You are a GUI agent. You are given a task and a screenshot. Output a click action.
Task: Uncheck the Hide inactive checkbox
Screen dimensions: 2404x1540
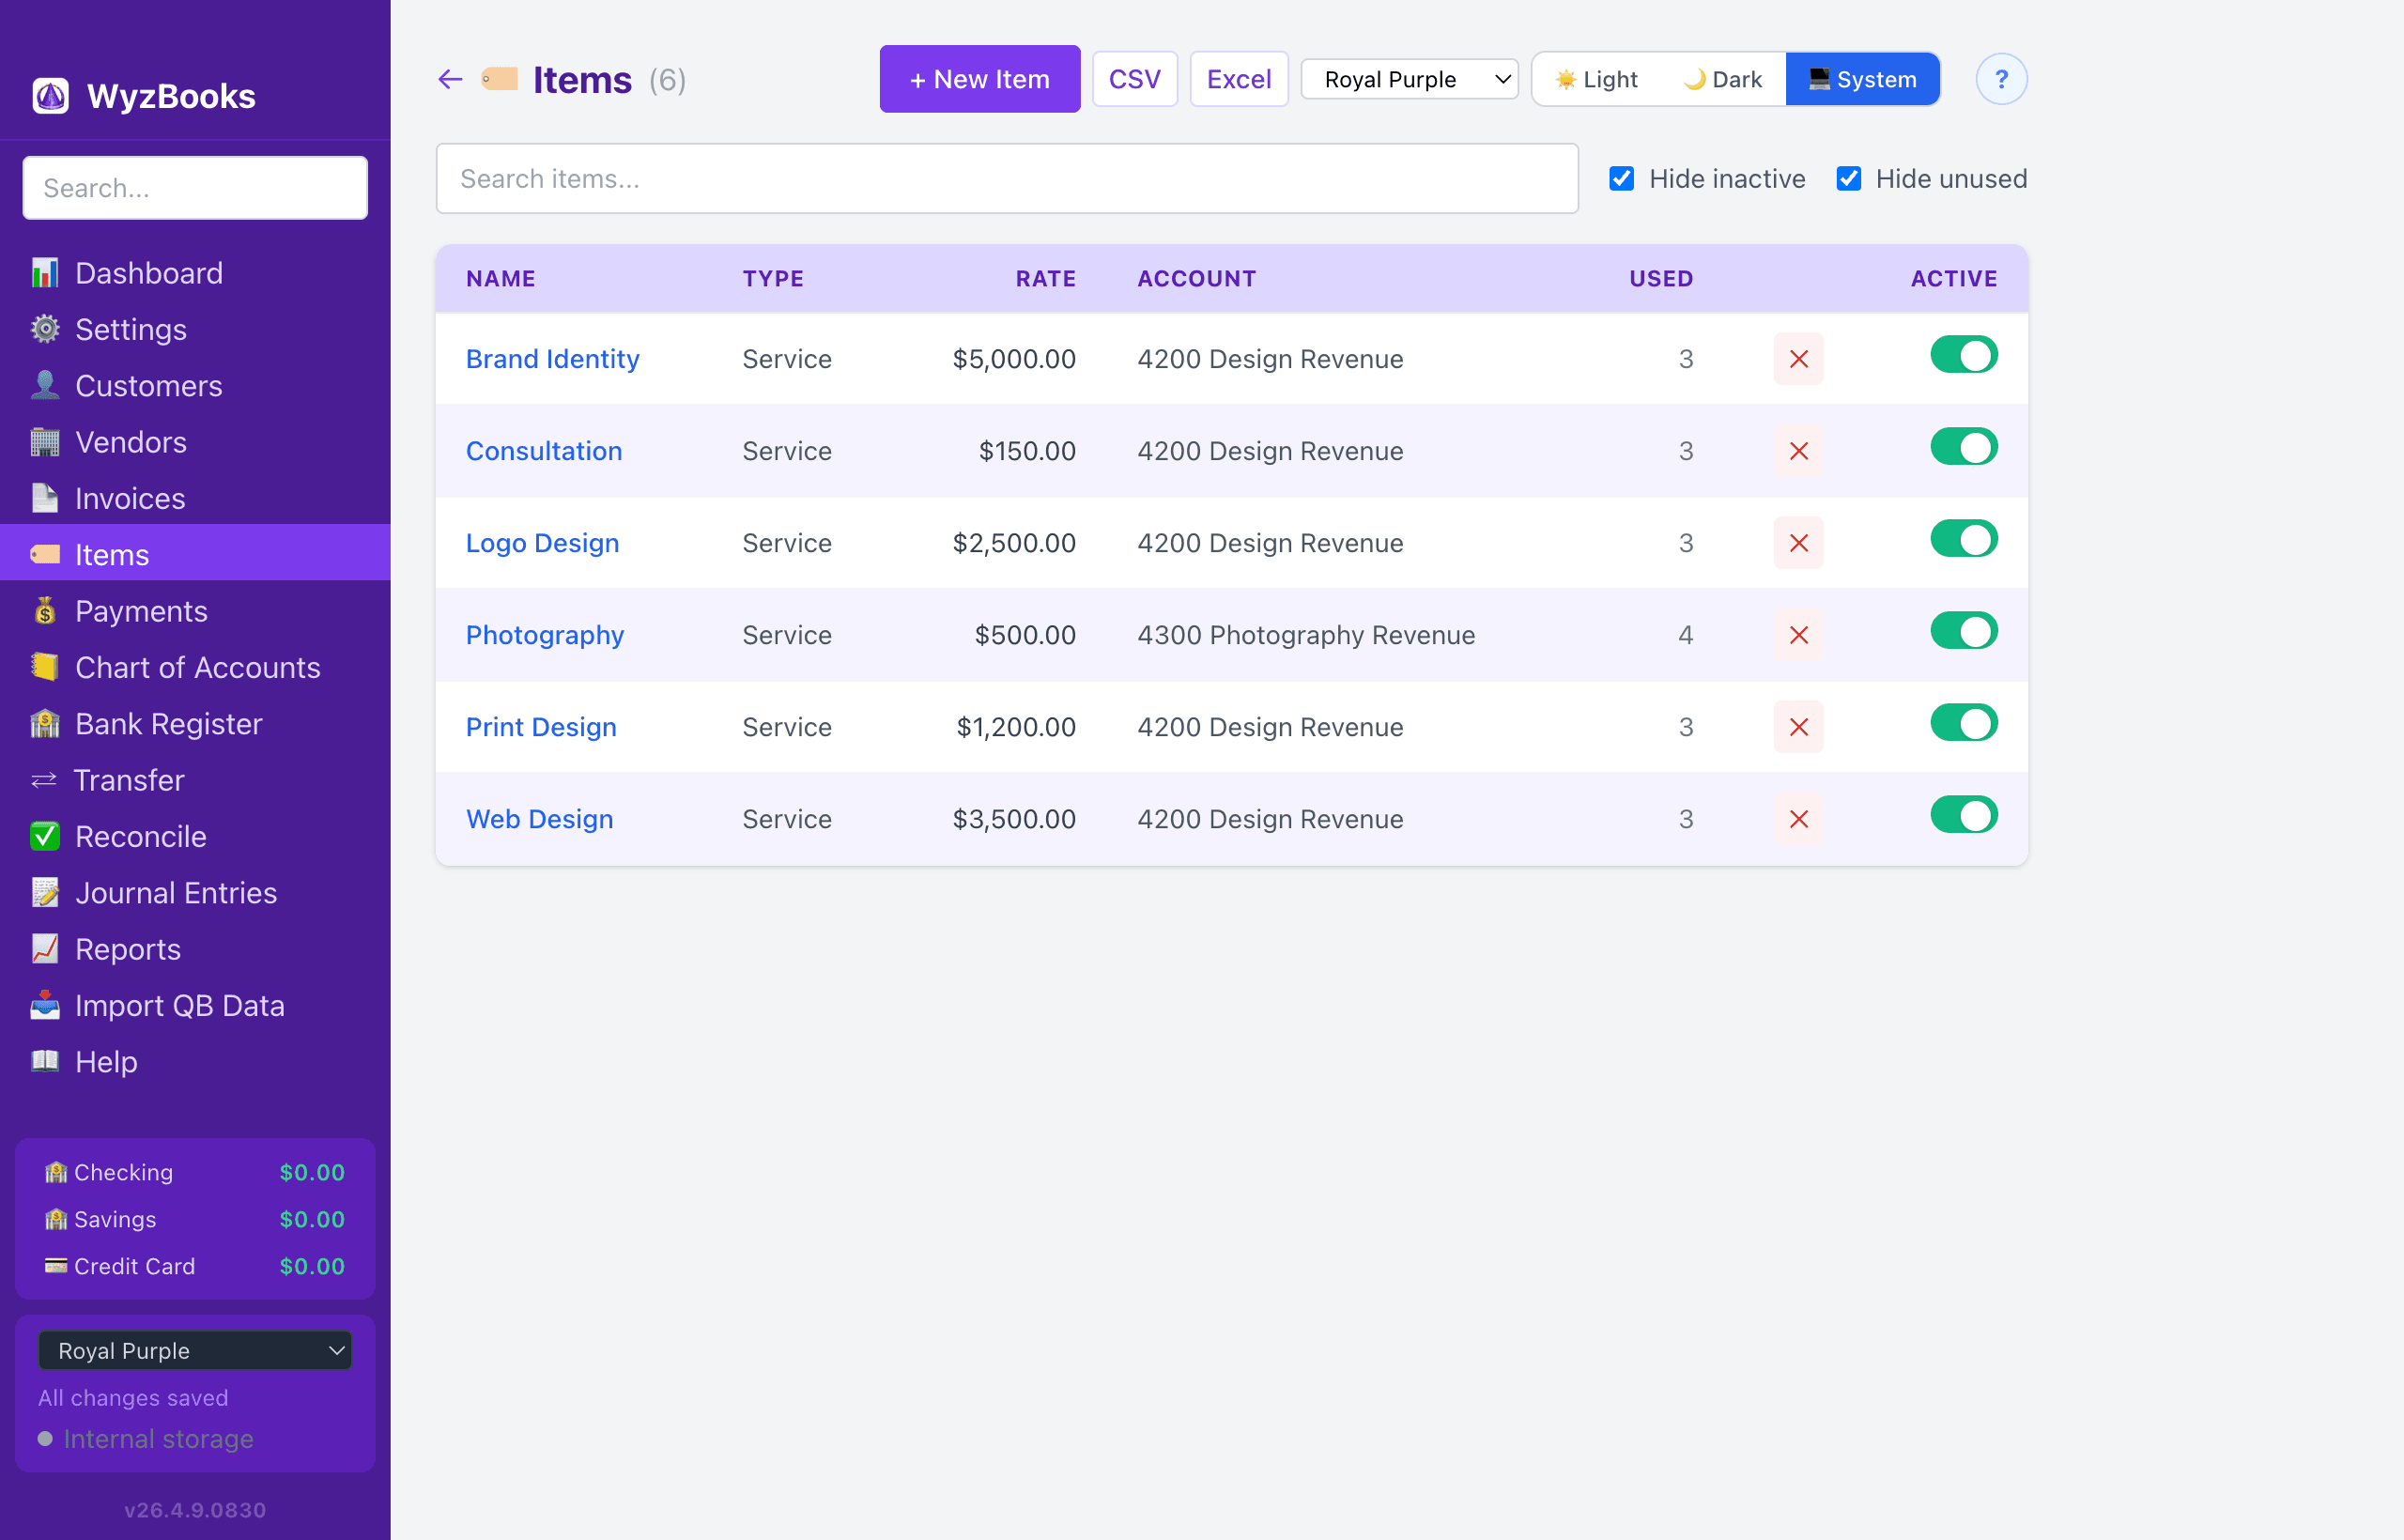[x=1621, y=179]
